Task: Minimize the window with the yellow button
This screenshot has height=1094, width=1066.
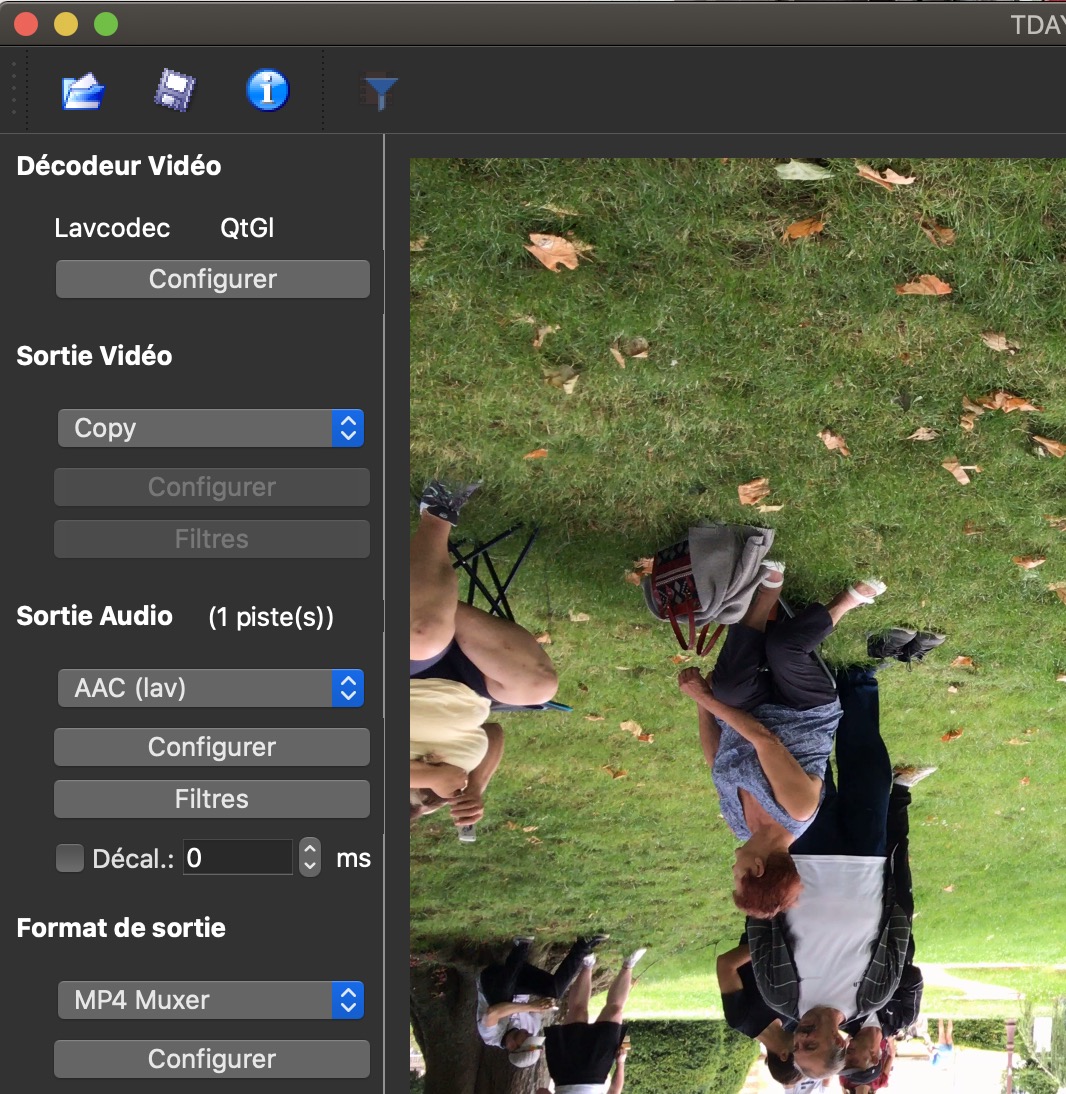Action: pos(66,24)
